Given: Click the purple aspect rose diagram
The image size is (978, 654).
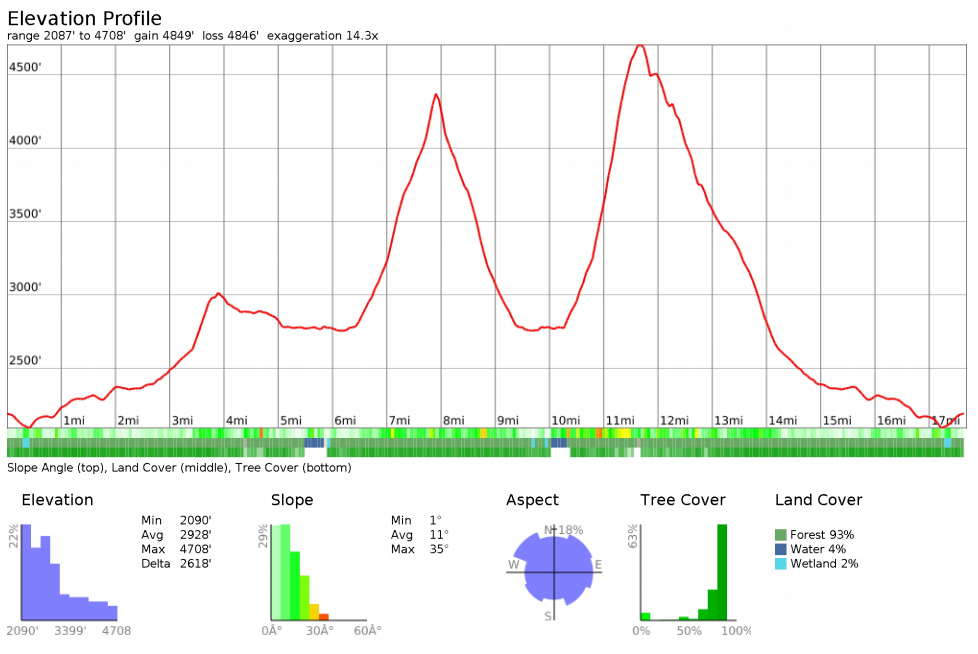Looking at the screenshot, I should tap(554, 569).
